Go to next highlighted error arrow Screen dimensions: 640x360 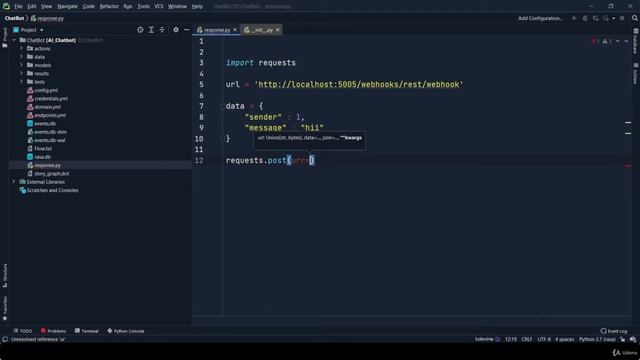click(626, 41)
